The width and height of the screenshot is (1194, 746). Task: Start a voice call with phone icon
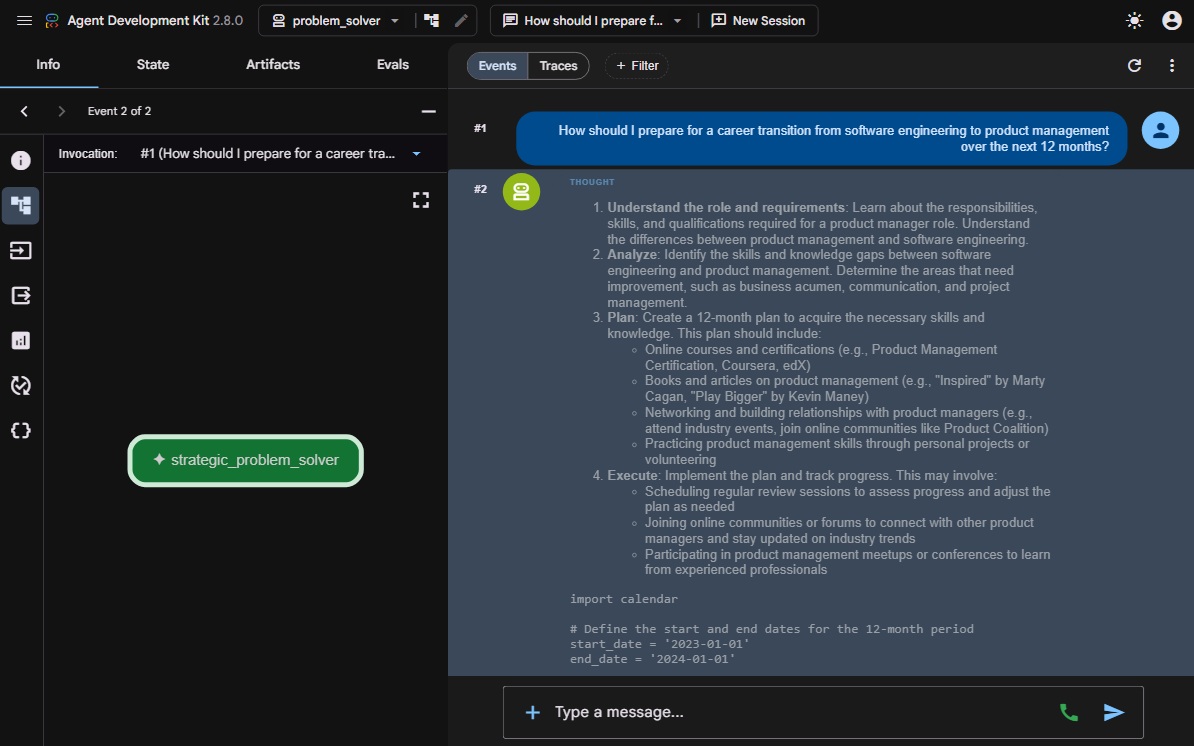(1068, 712)
